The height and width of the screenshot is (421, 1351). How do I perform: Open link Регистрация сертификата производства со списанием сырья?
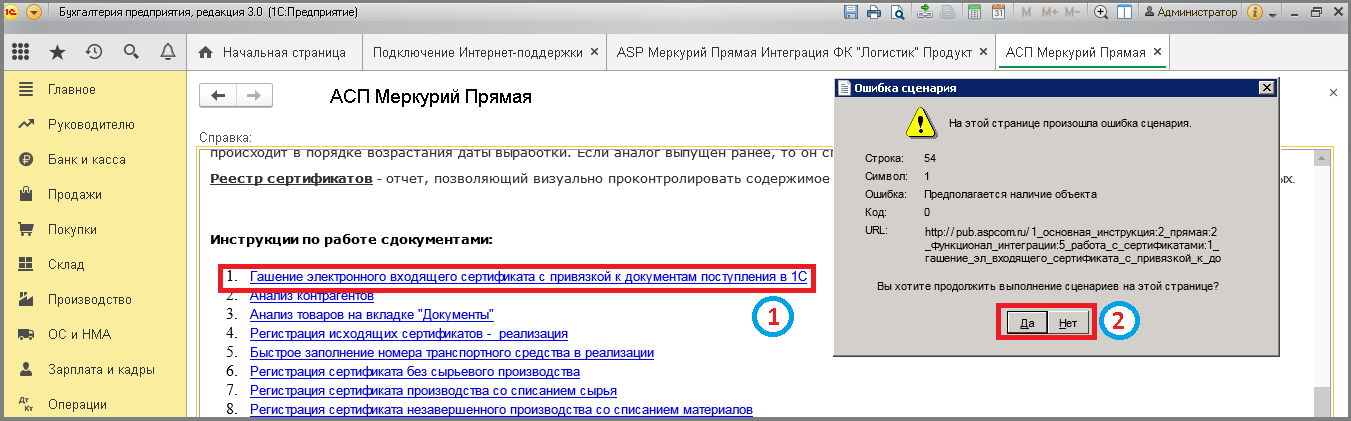(433, 390)
